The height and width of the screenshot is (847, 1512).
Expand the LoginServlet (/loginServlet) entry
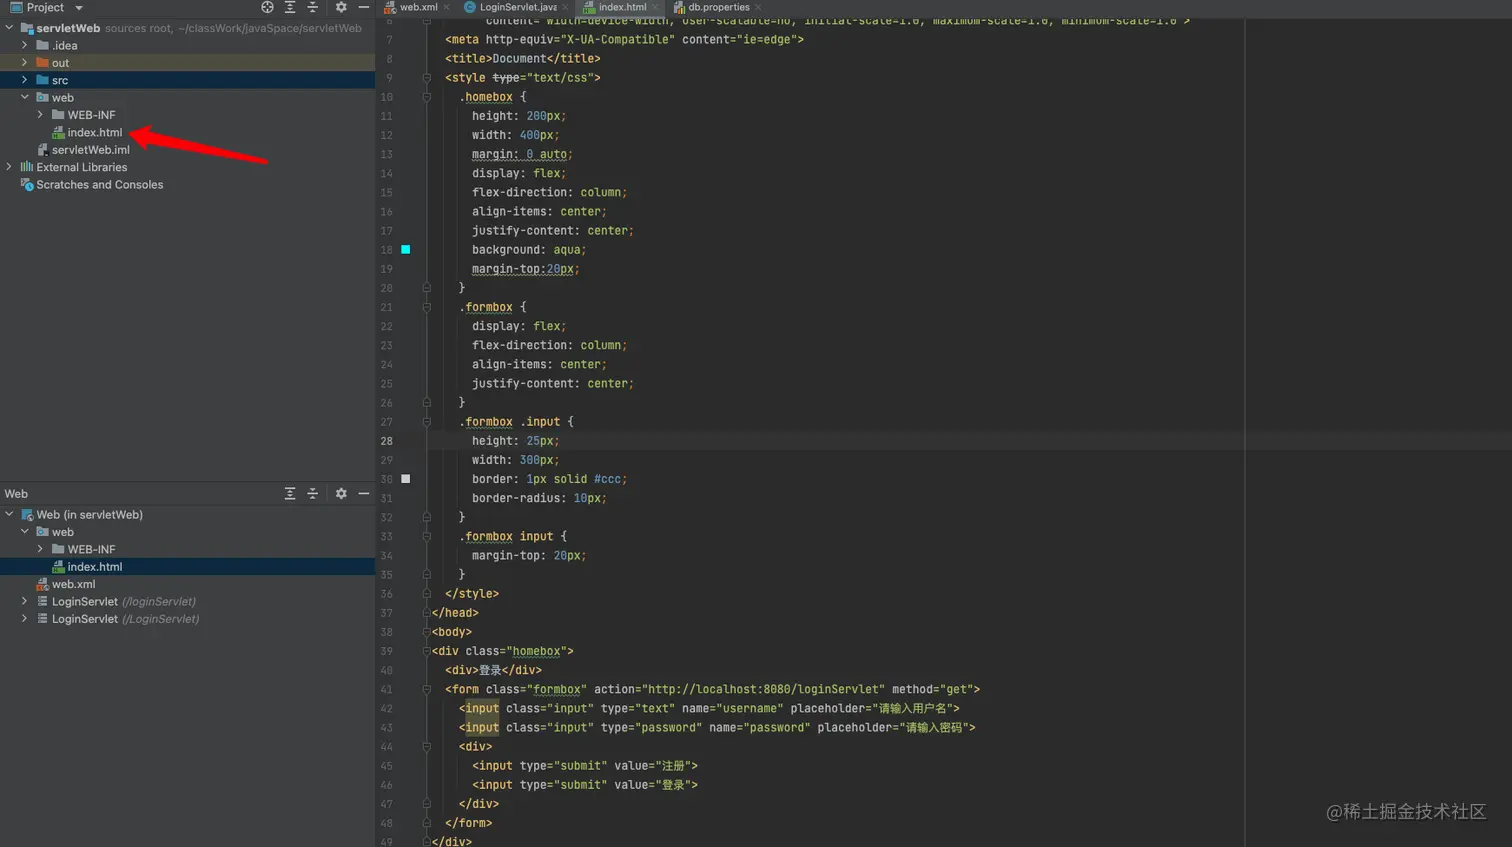point(25,601)
